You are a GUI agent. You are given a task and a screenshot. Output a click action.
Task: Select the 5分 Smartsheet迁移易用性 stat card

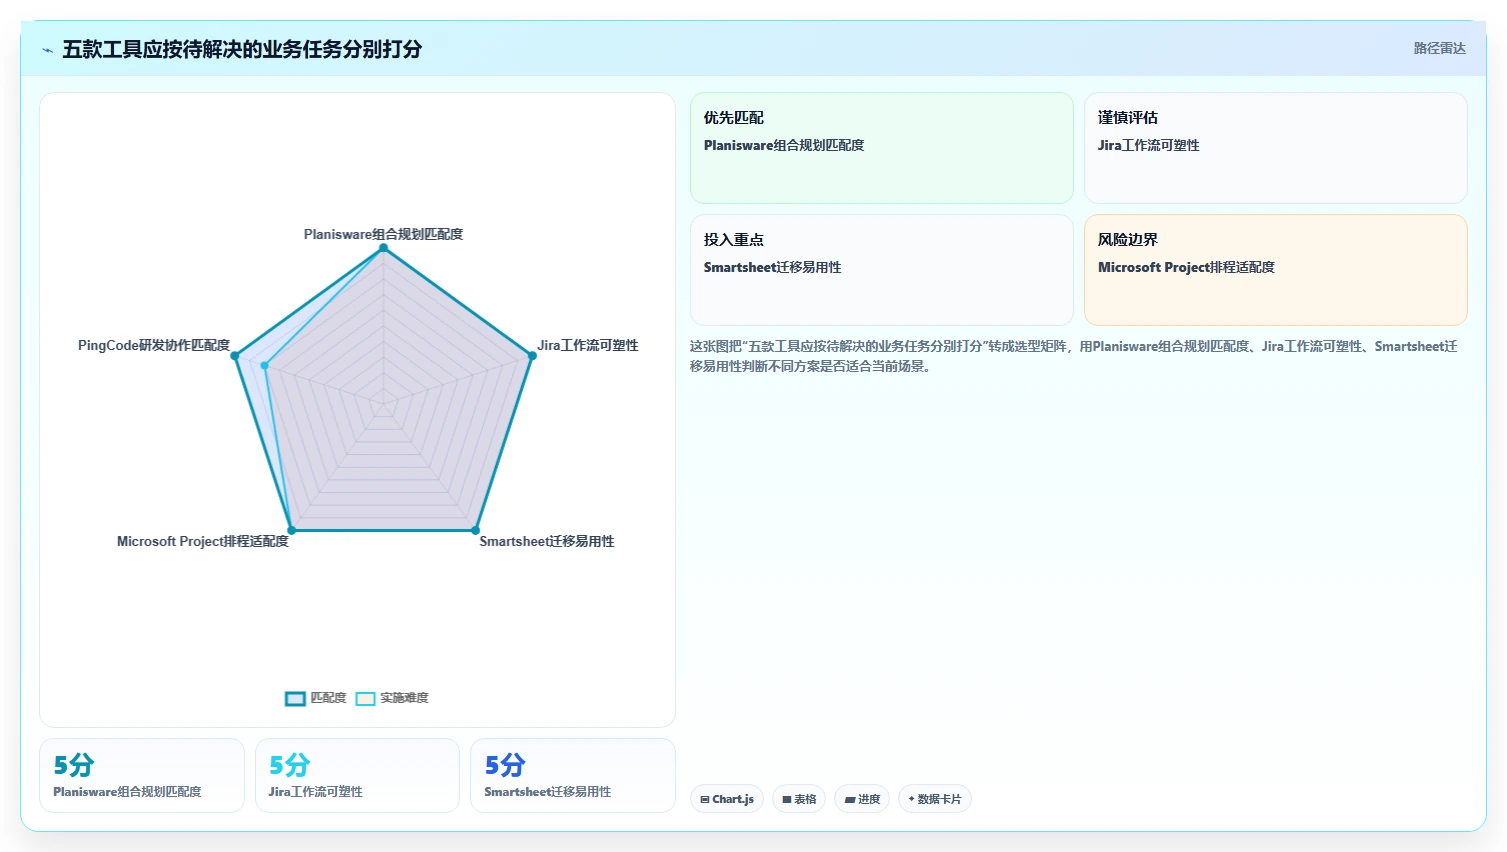pyautogui.click(x=573, y=775)
